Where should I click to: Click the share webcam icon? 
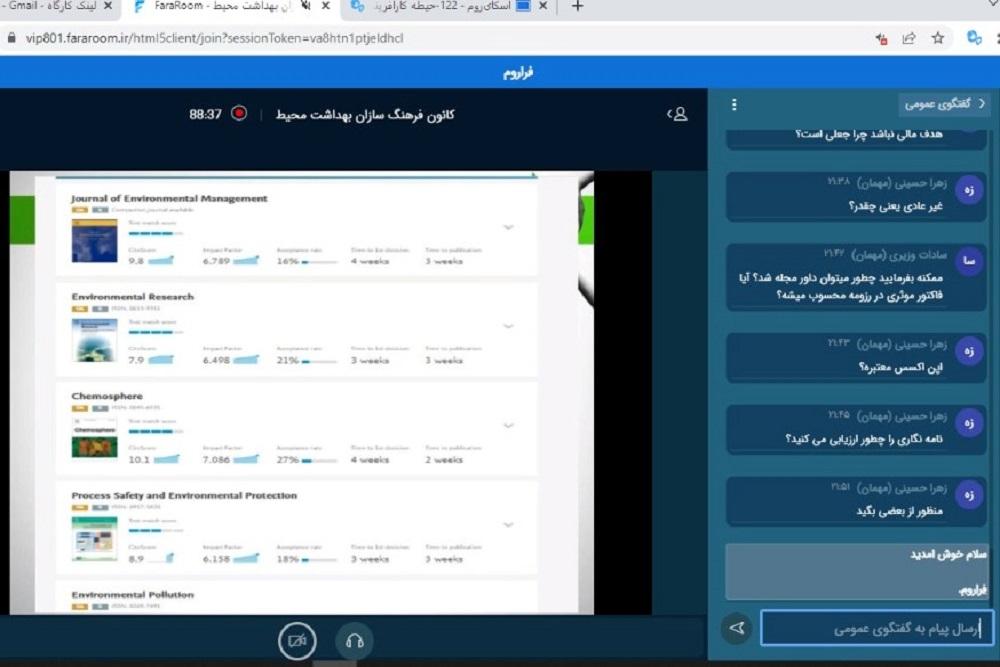(x=297, y=641)
